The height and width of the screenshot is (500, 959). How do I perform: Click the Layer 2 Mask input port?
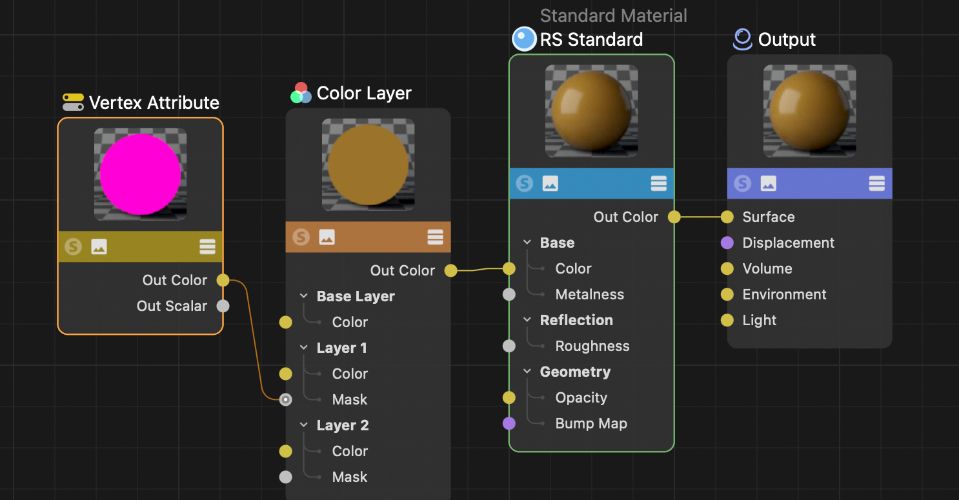[286, 477]
